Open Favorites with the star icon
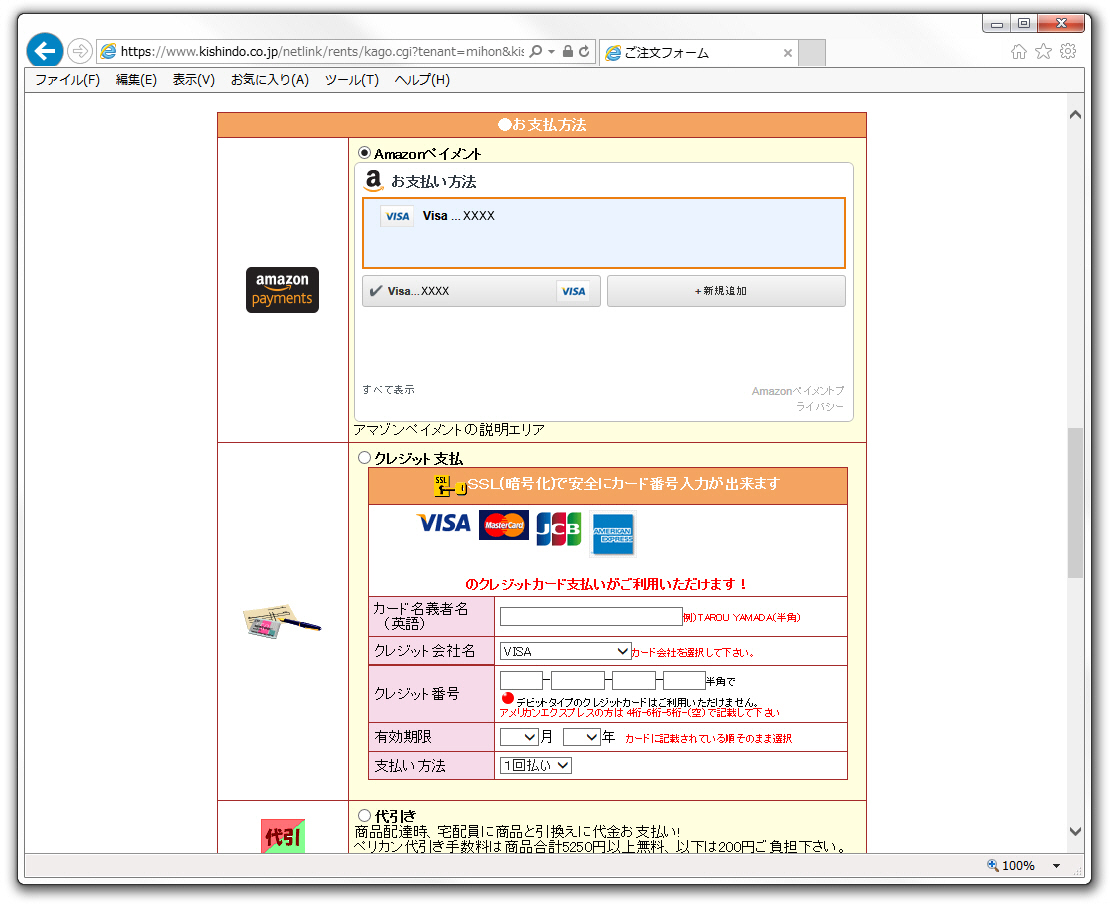The height and width of the screenshot is (904, 1110). pyautogui.click(x=1043, y=51)
